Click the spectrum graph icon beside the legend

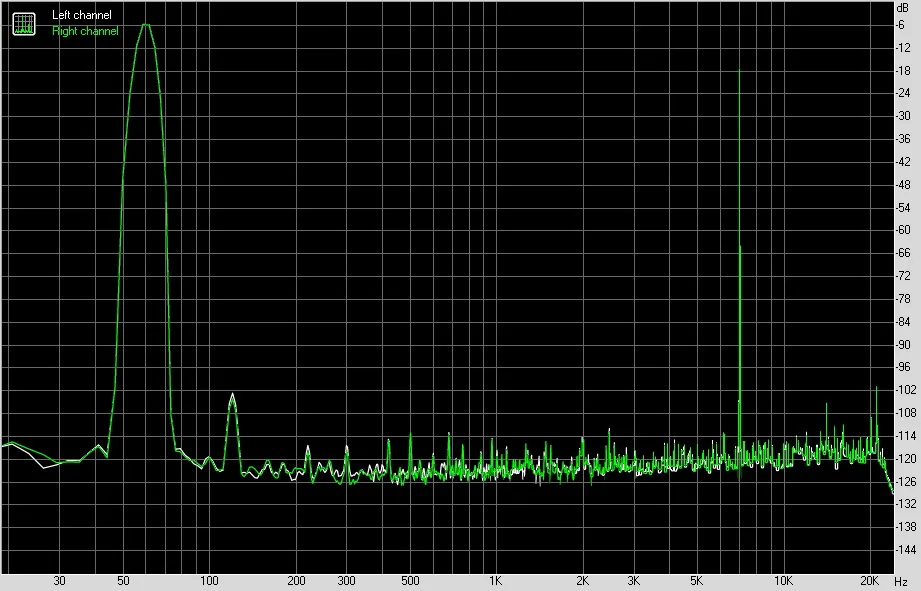click(24, 23)
